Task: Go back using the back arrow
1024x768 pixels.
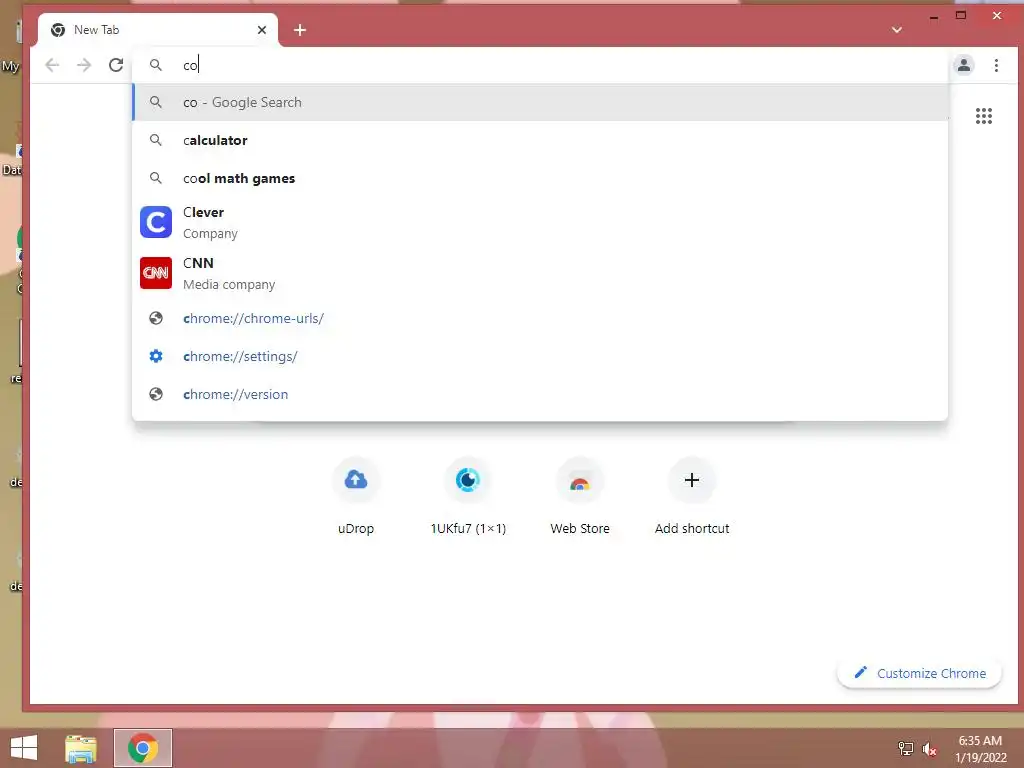Action: tap(52, 65)
